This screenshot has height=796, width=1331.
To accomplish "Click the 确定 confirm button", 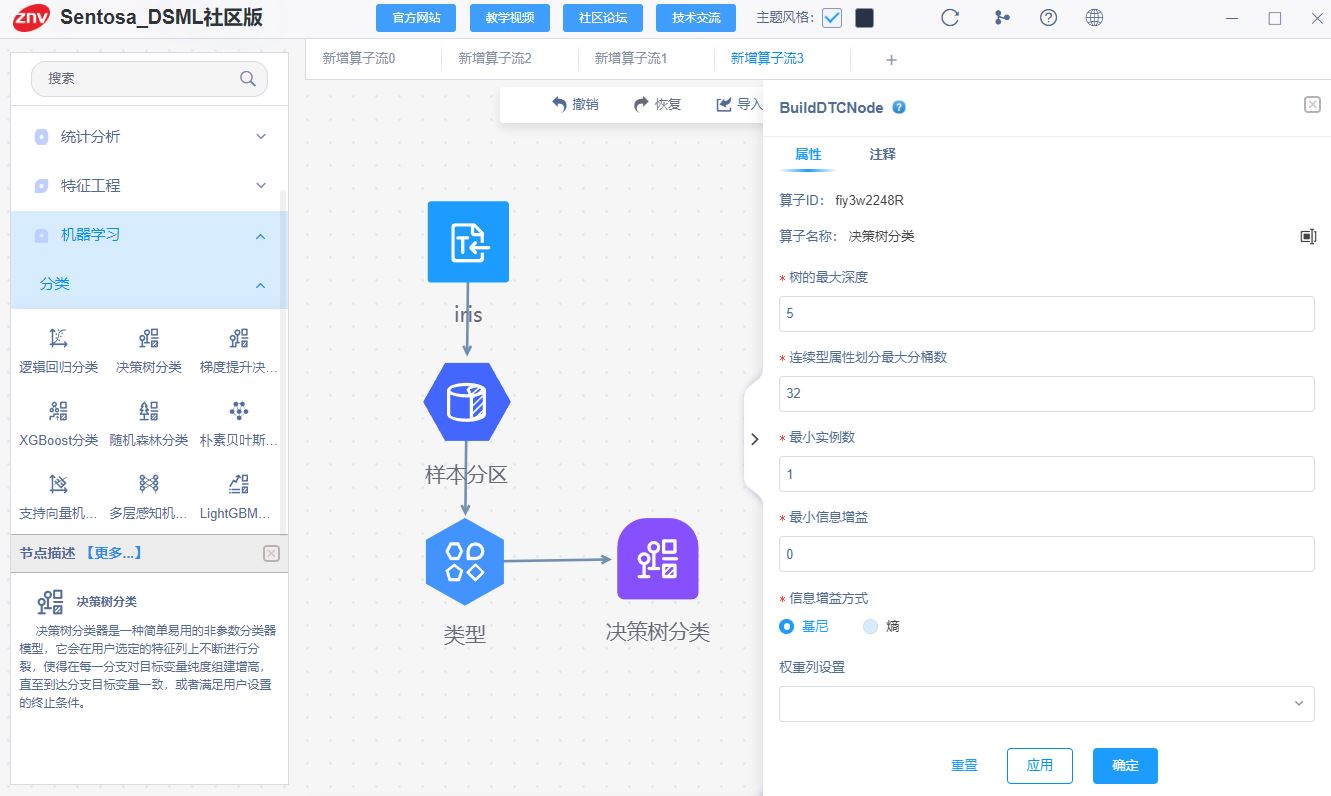I will point(1125,765).
